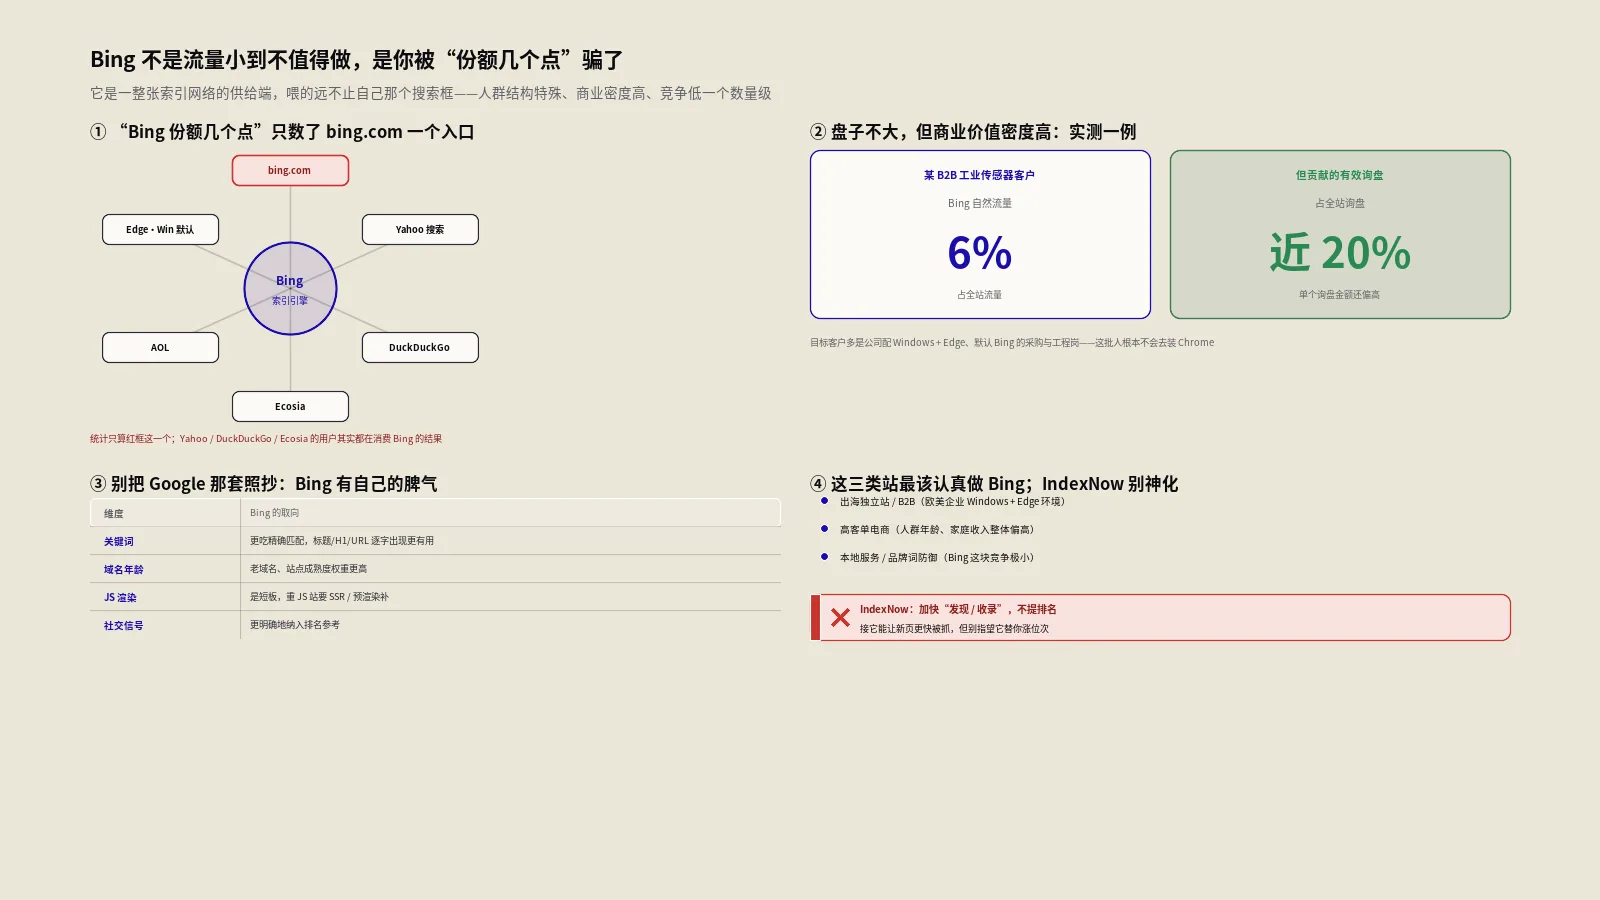Click the red X icon in IndexNow callout
Viewport: 1600px width, 900px height.
tap(840, 618)
